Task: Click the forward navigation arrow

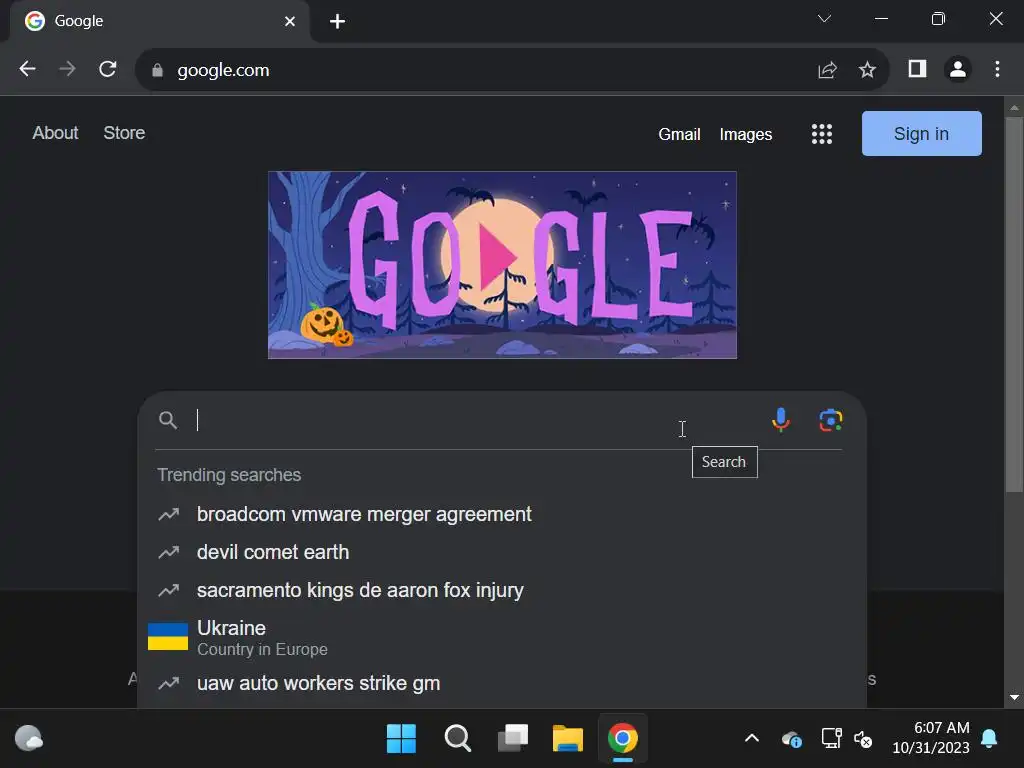Action: click(67, 69)
